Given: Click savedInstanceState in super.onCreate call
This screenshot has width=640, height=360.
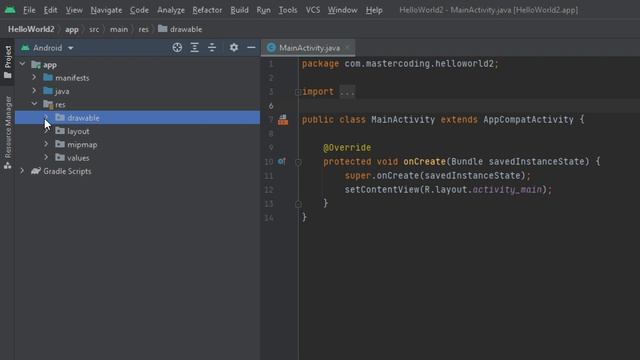Looking at the screenshot, I should coord(472,176).
